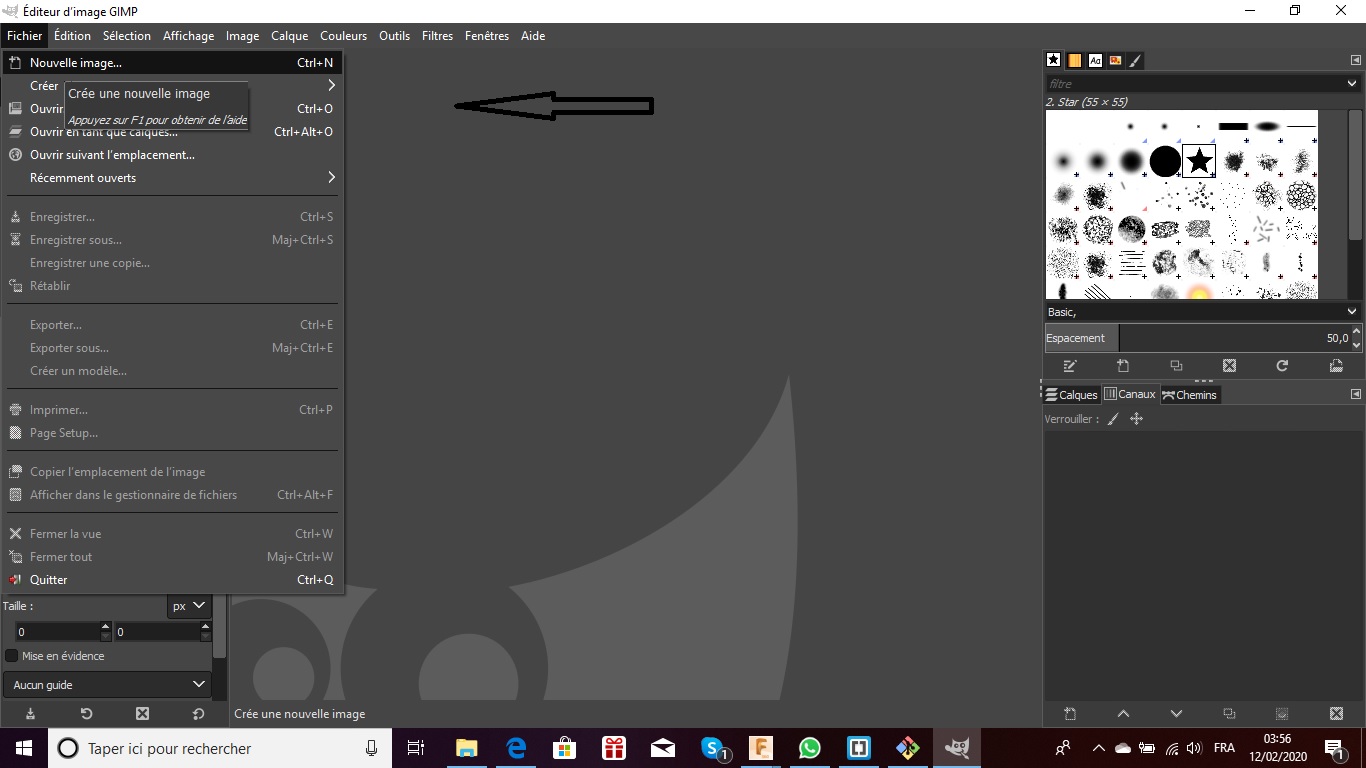Image resolution: width=1366 pixels, height=768 pixels.
Task: Click the Windows Start button
Action: [23, 748]
